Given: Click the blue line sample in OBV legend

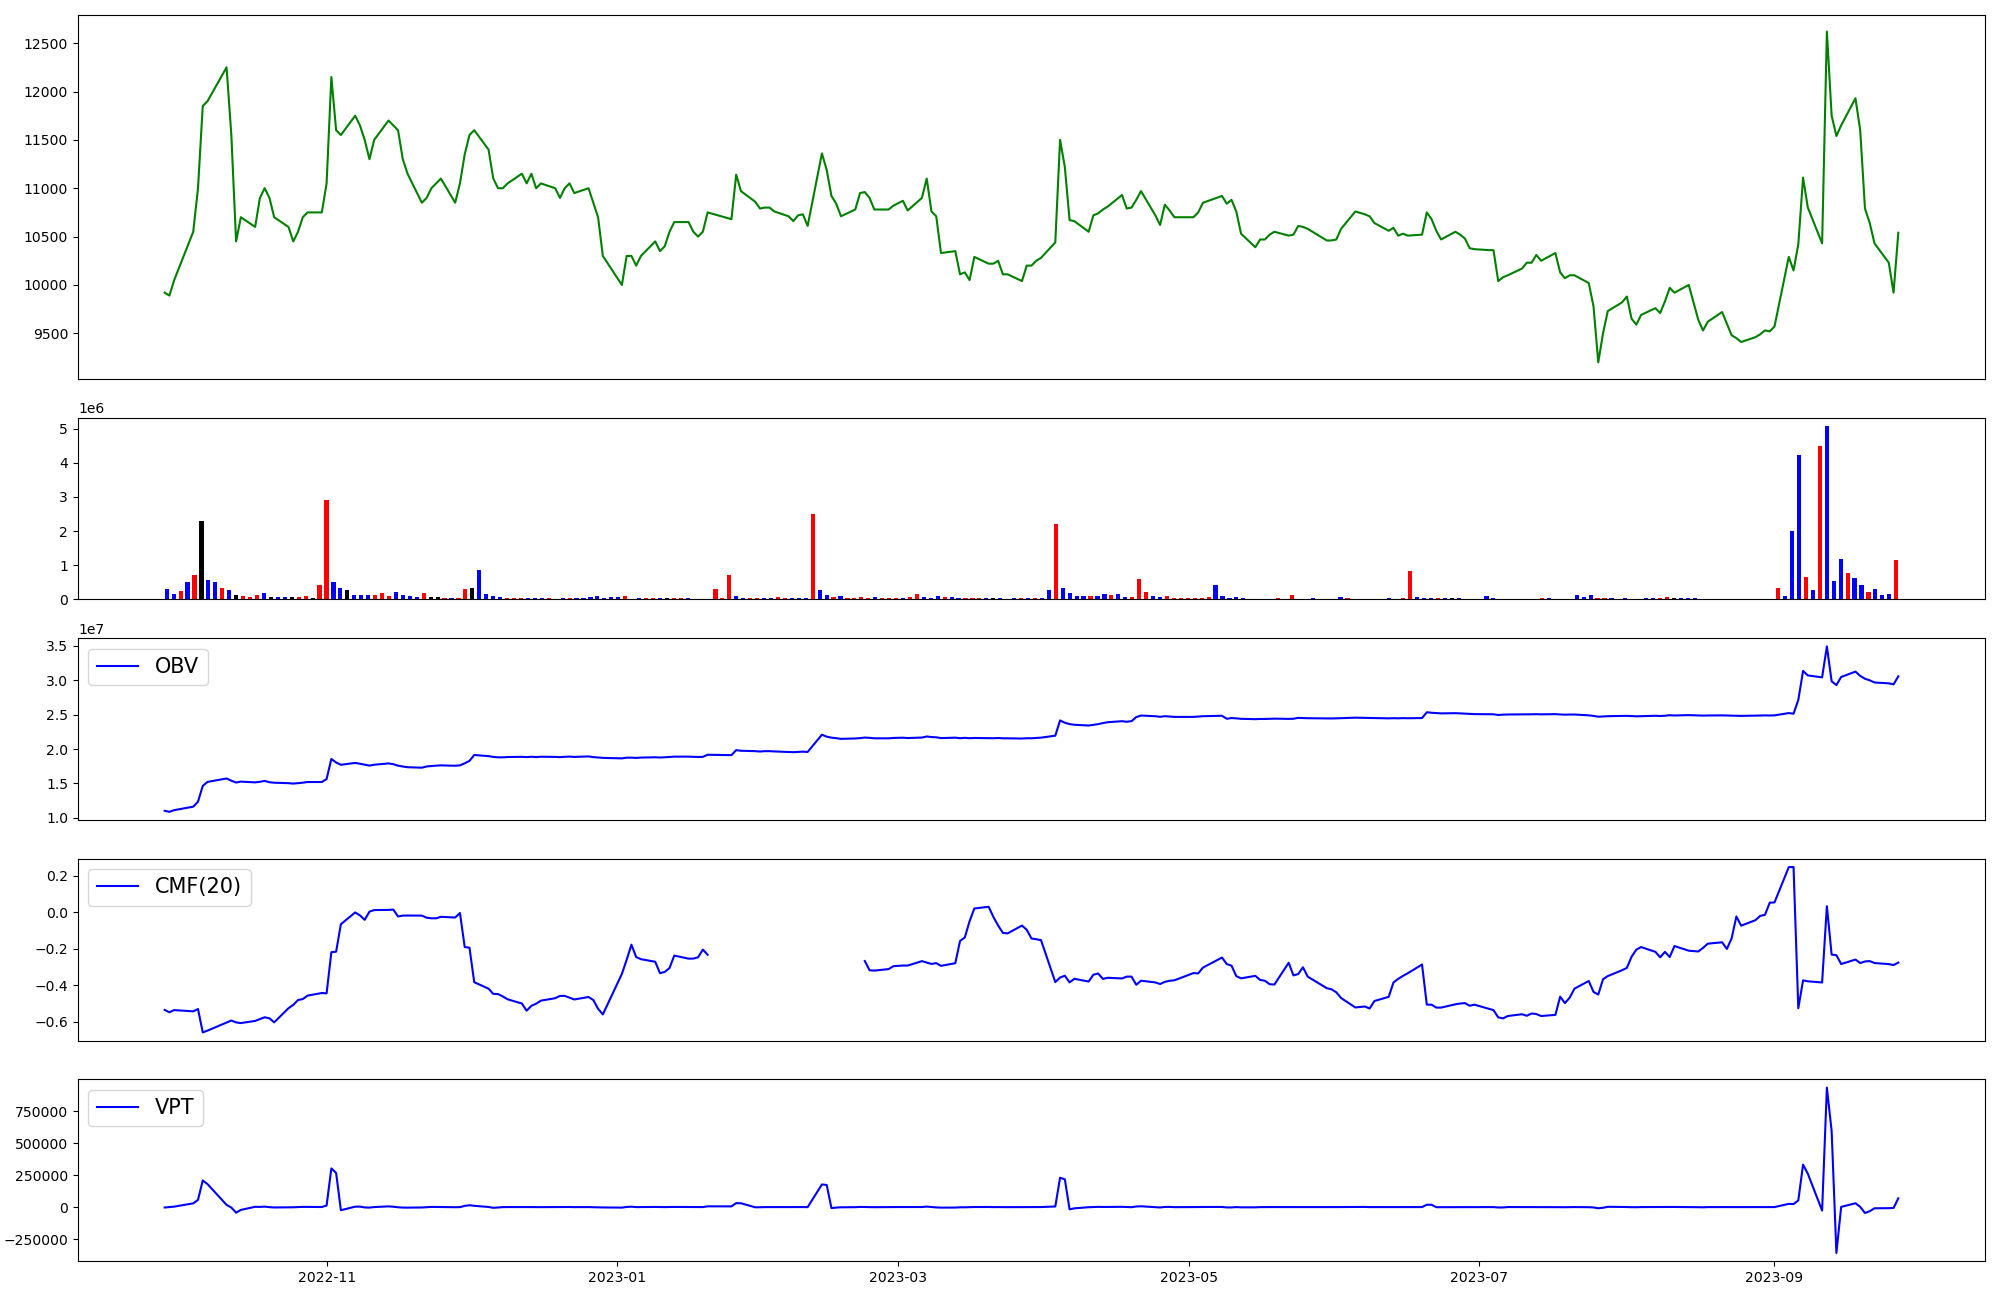Looking at the screenshot, I should click(x=117, y=667).
